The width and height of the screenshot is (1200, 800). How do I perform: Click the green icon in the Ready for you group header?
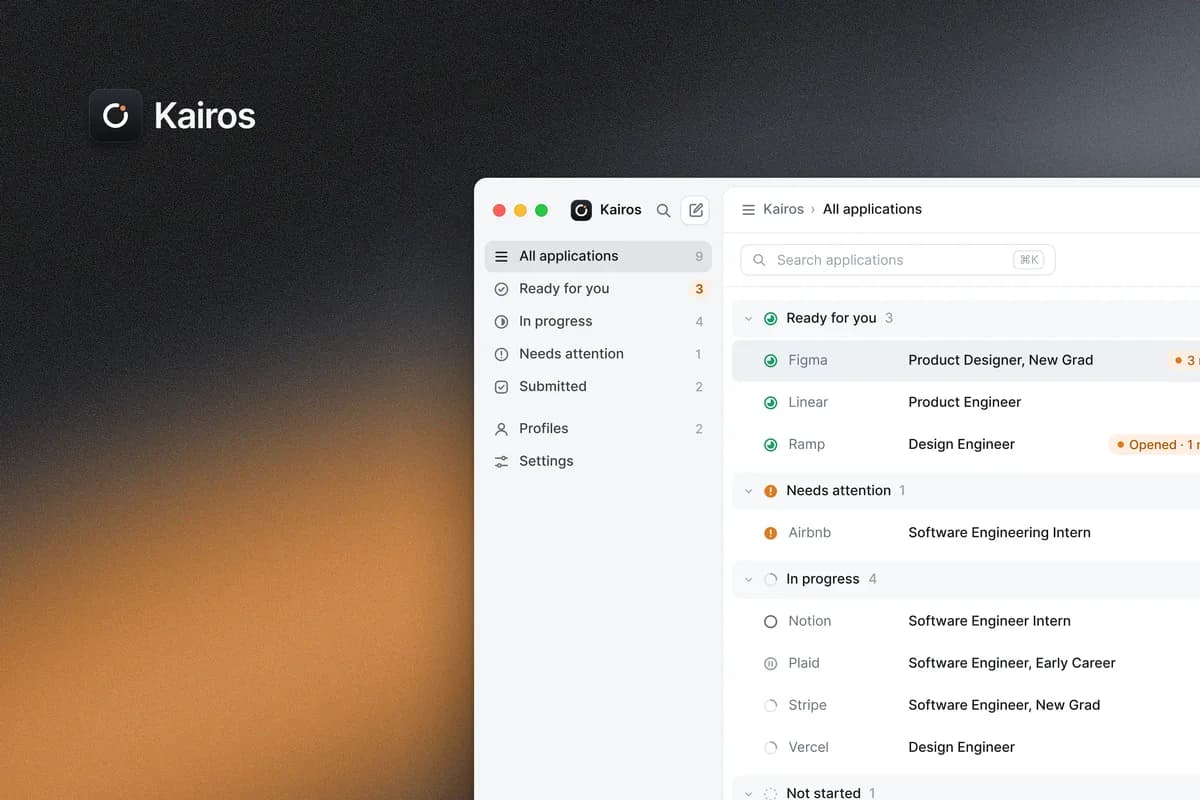tap(770, 319)
